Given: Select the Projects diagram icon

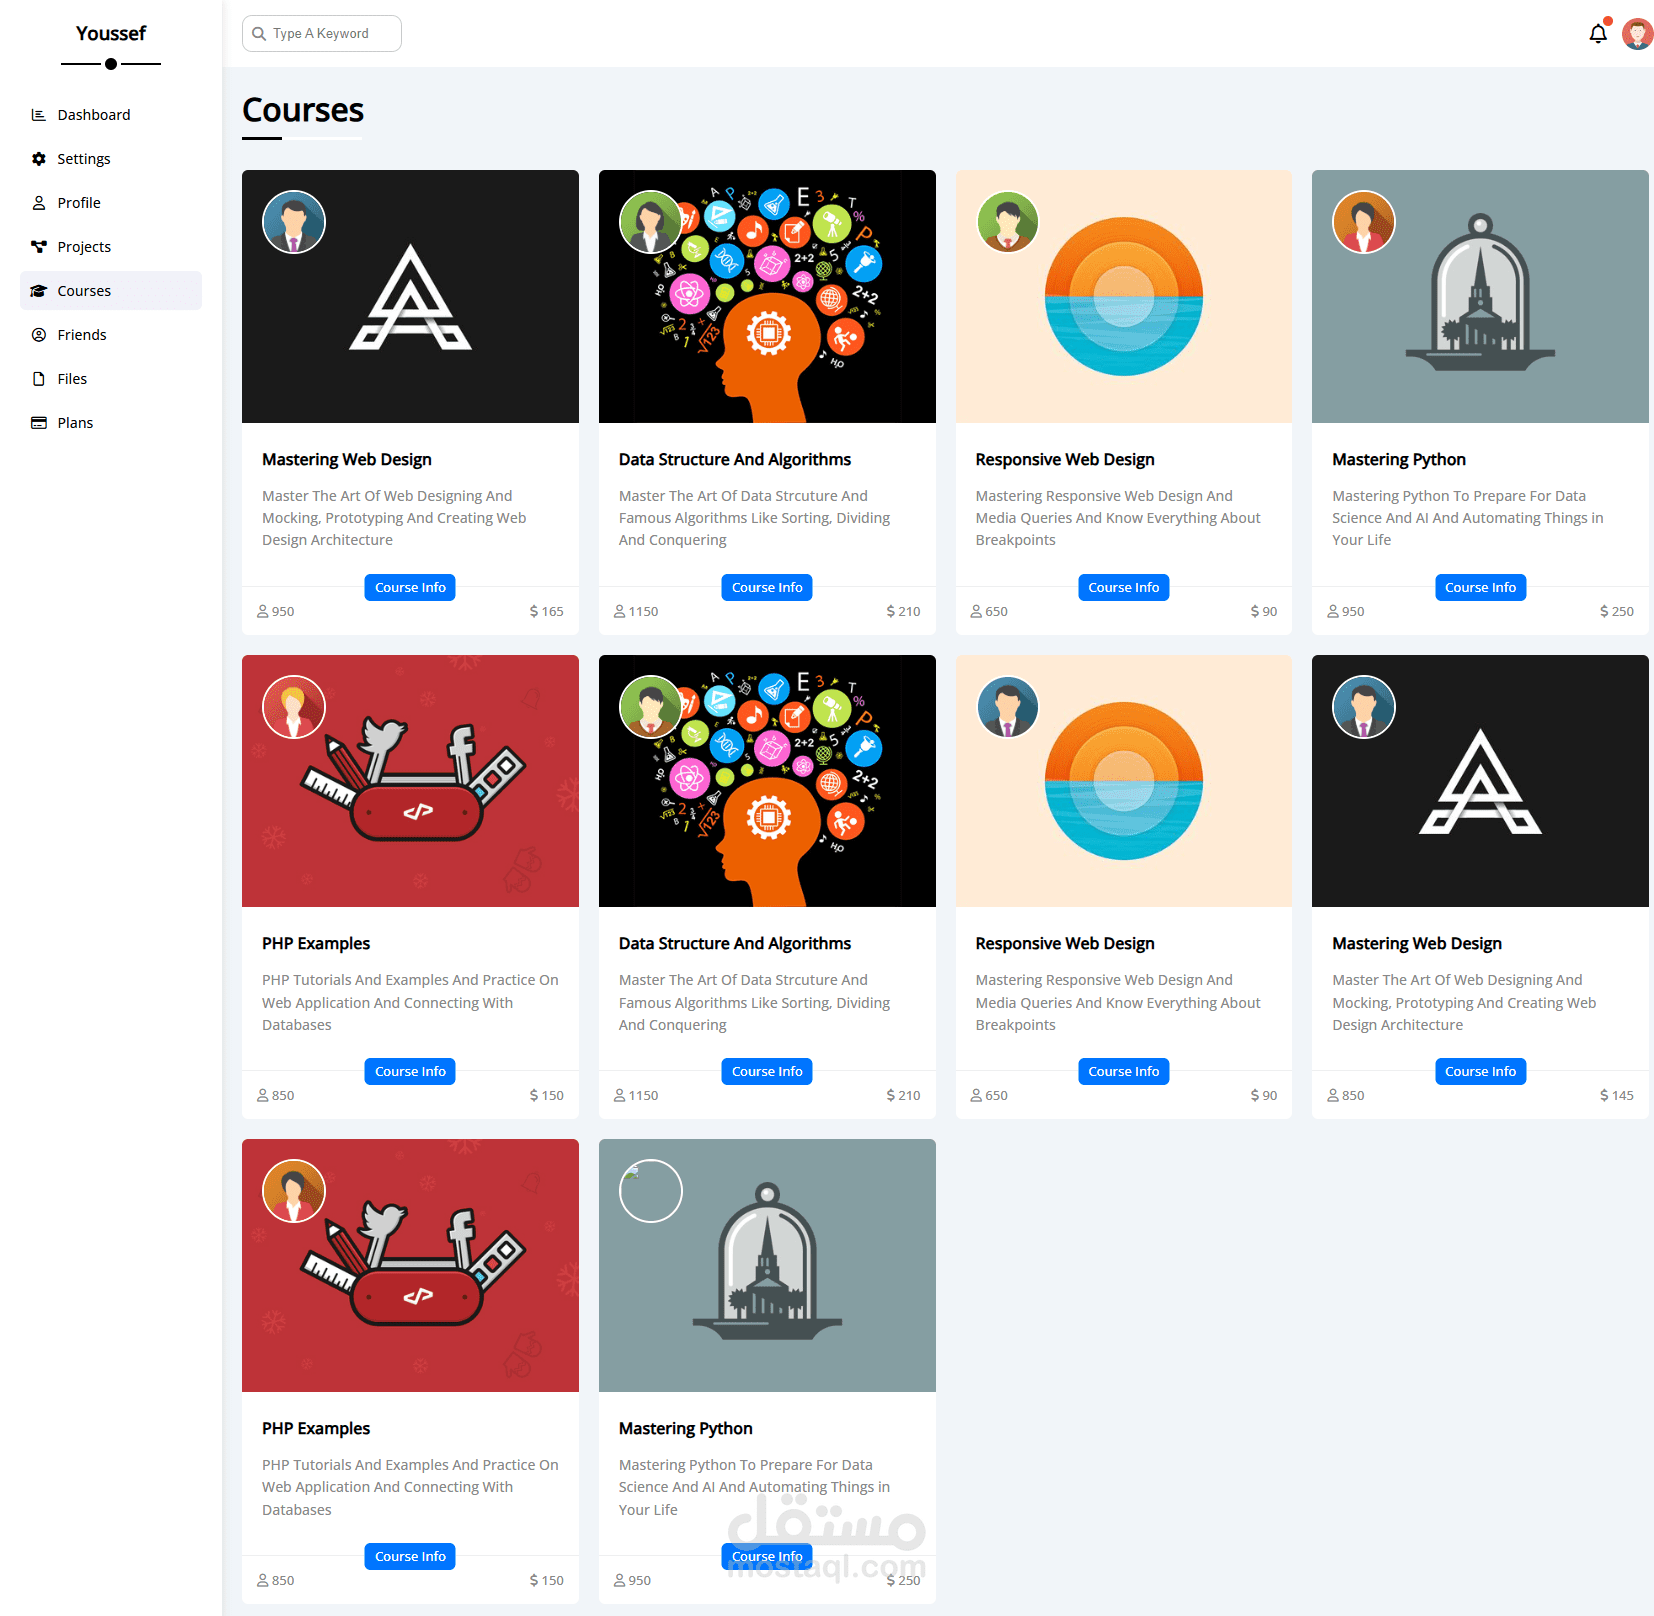Looking at the screenshot, I should tap(39, 247).
